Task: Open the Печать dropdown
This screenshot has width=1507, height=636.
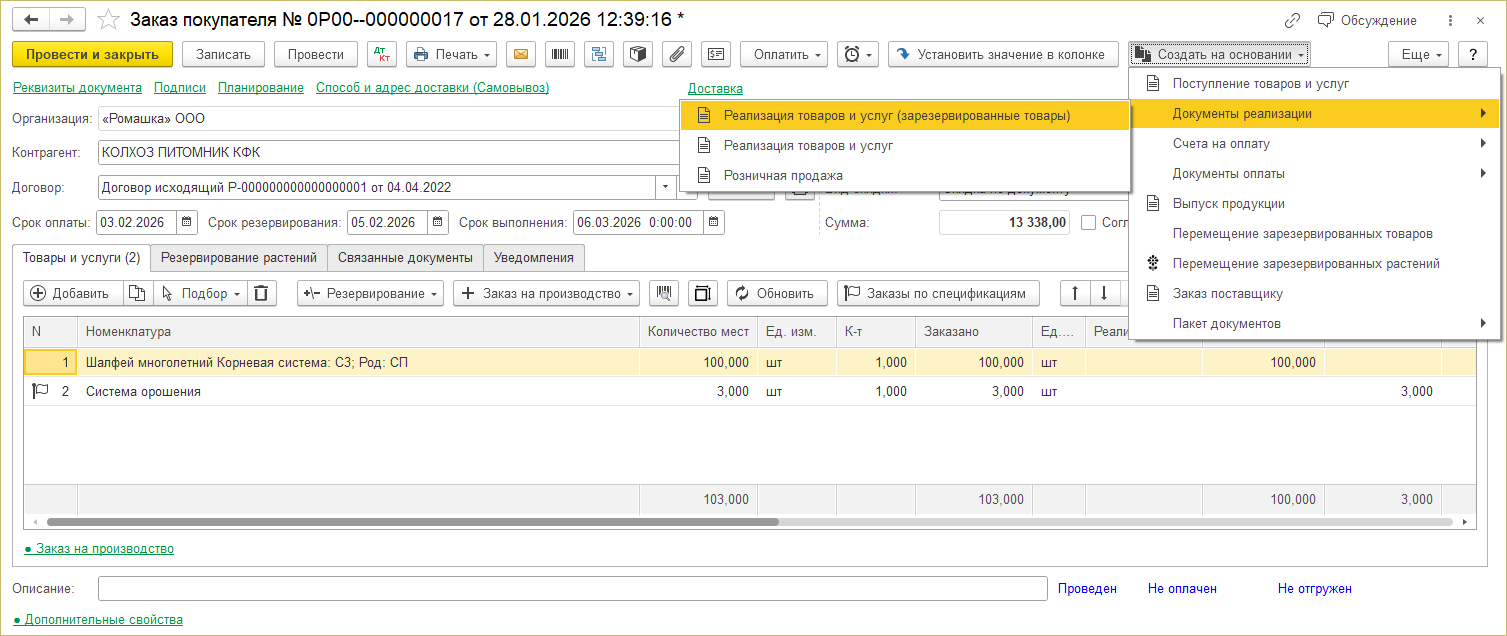Action: pyautogui.click(x=451, y=54)
